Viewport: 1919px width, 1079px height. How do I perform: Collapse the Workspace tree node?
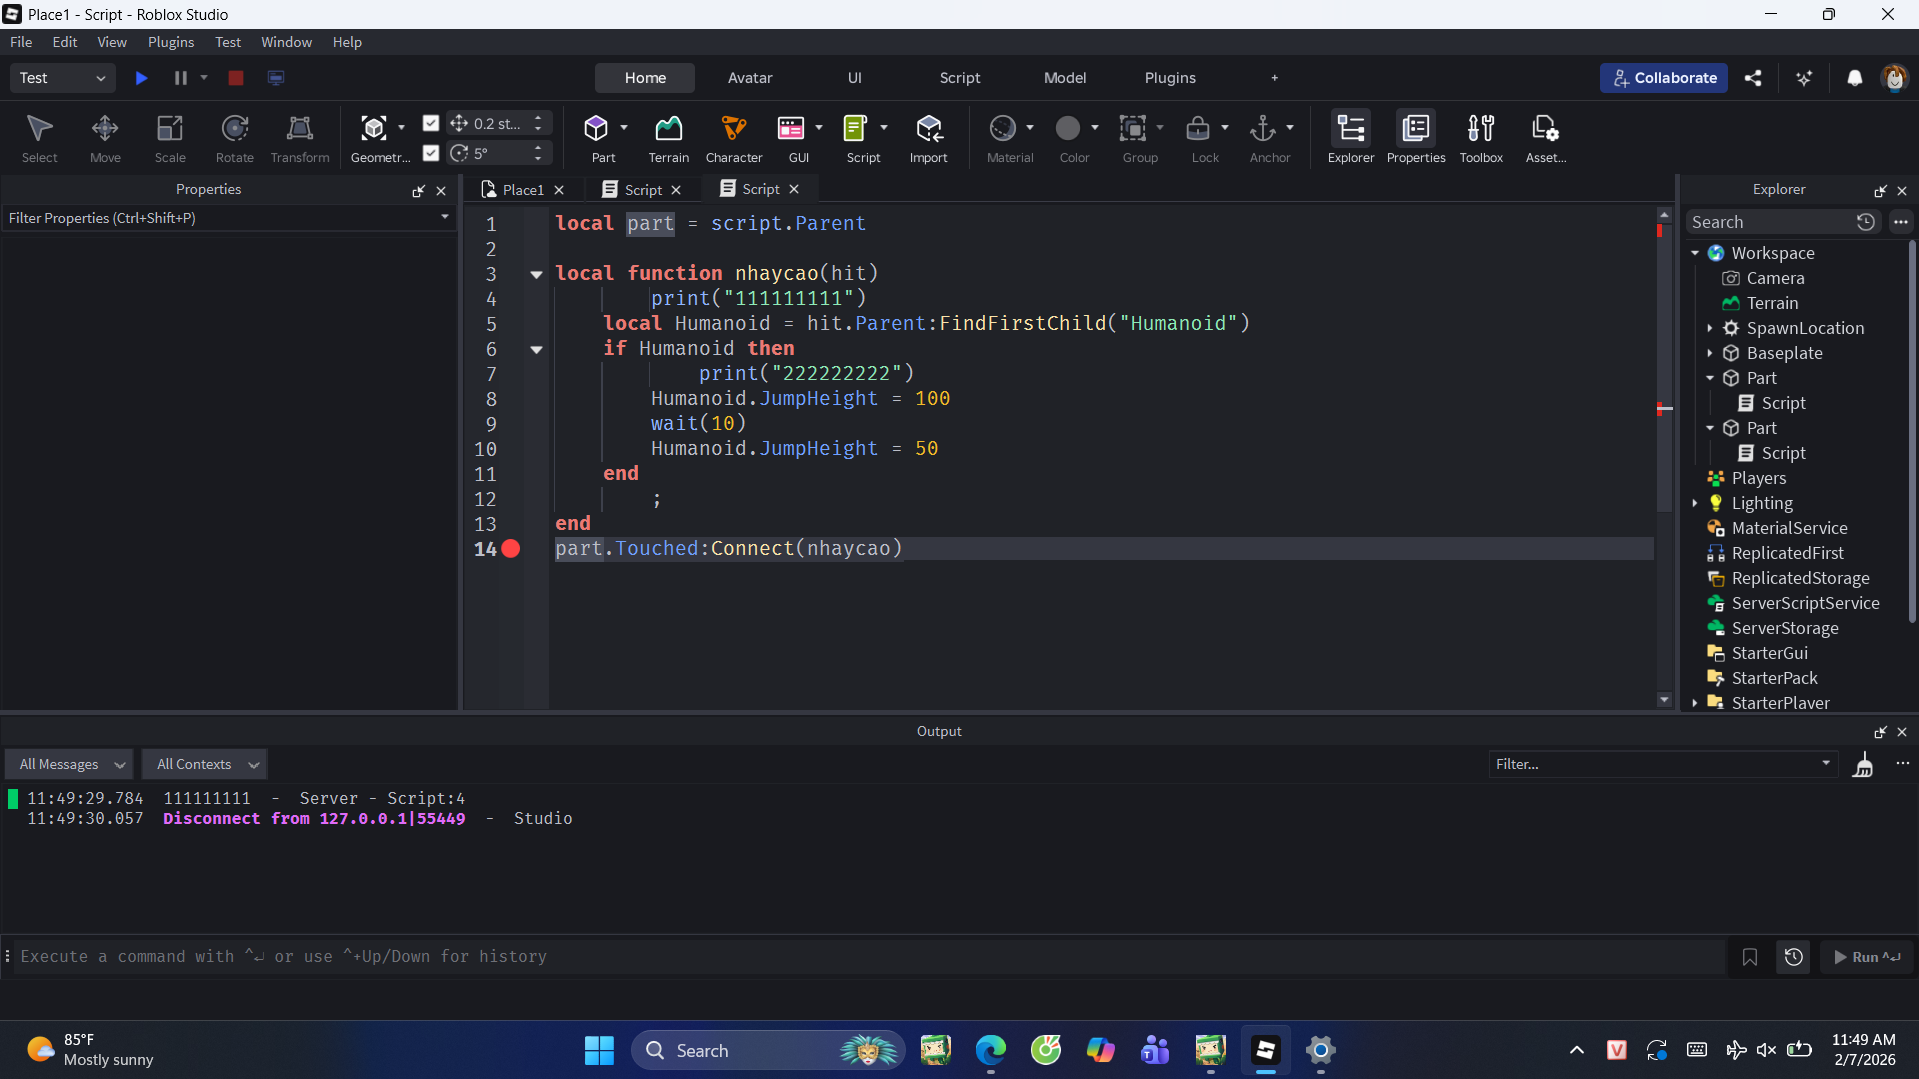pos(1695,254)
